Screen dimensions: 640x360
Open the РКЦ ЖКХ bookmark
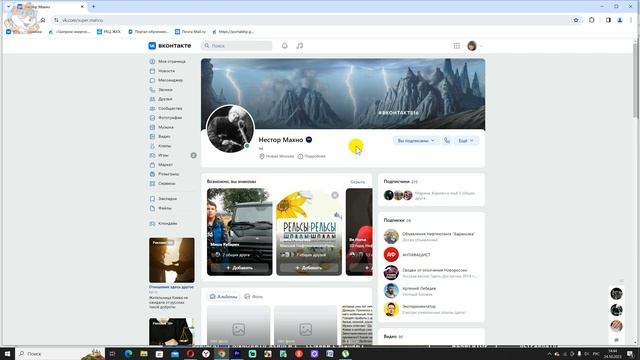tap(109, 31)
